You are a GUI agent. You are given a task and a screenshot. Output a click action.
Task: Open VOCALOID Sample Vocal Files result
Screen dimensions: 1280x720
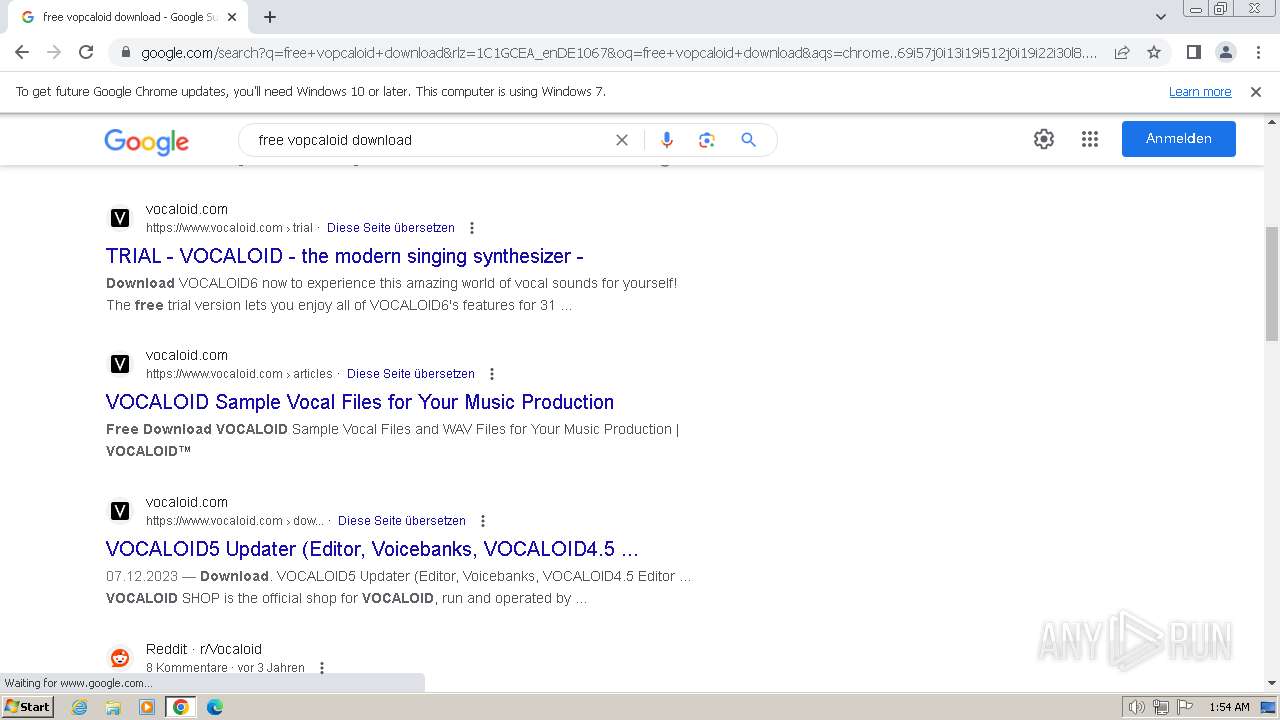coord(360,402)
